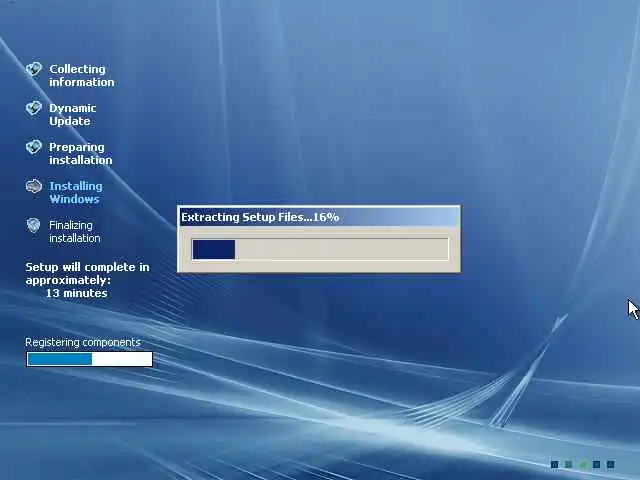Click the Installing Windows current-step icon
640x480 pixels.
click(x=34, y=186)
